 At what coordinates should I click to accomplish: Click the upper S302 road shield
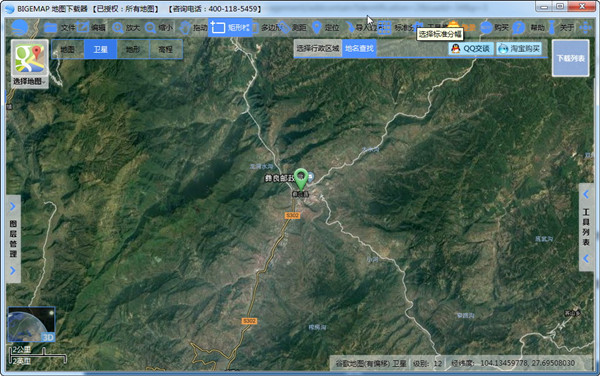292,216
